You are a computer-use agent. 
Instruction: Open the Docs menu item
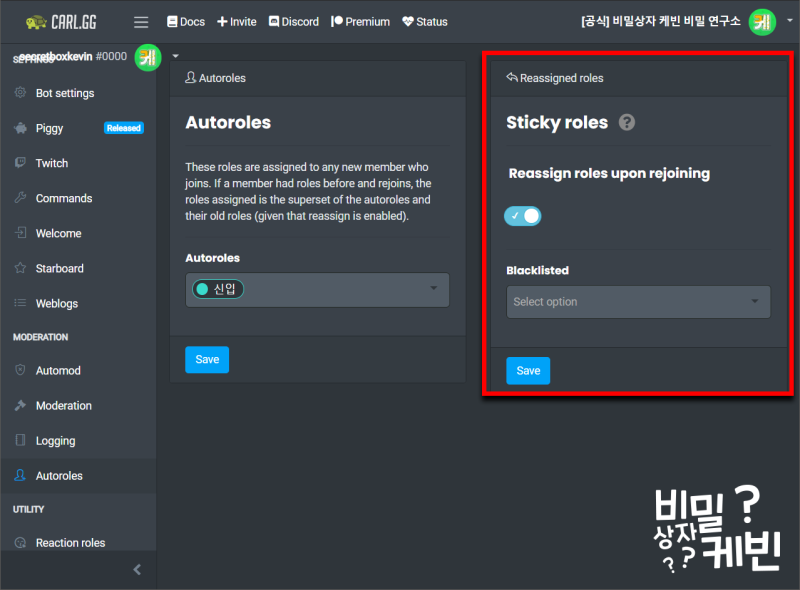186,22
